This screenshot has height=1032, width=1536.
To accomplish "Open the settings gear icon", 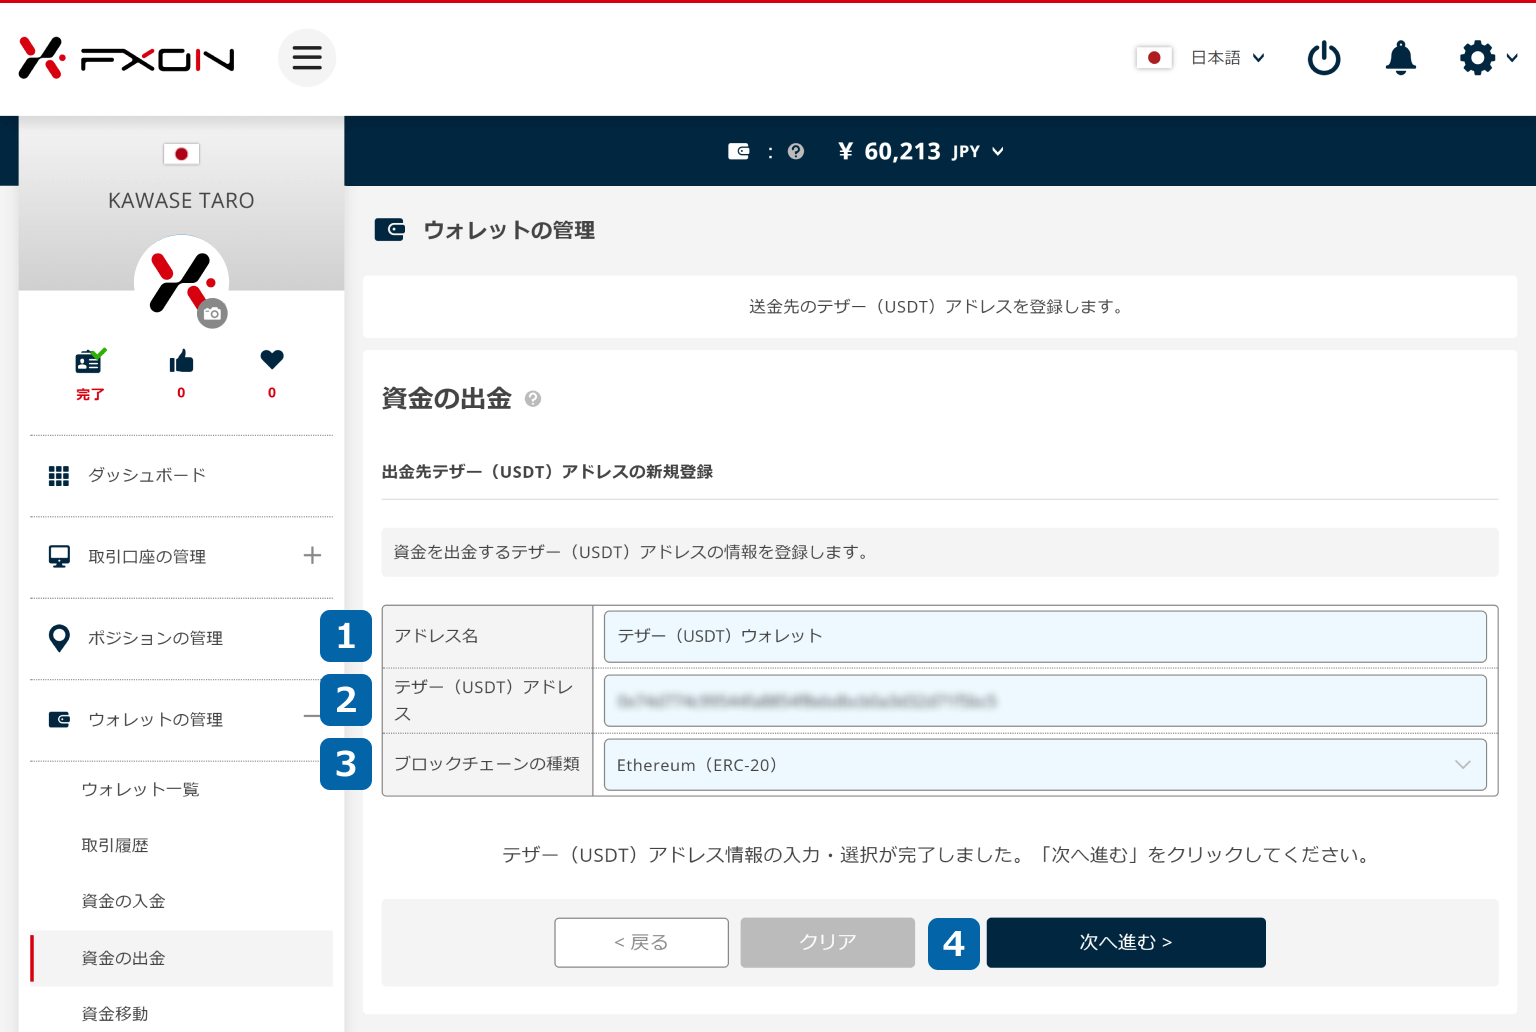I will [1477, 58].
